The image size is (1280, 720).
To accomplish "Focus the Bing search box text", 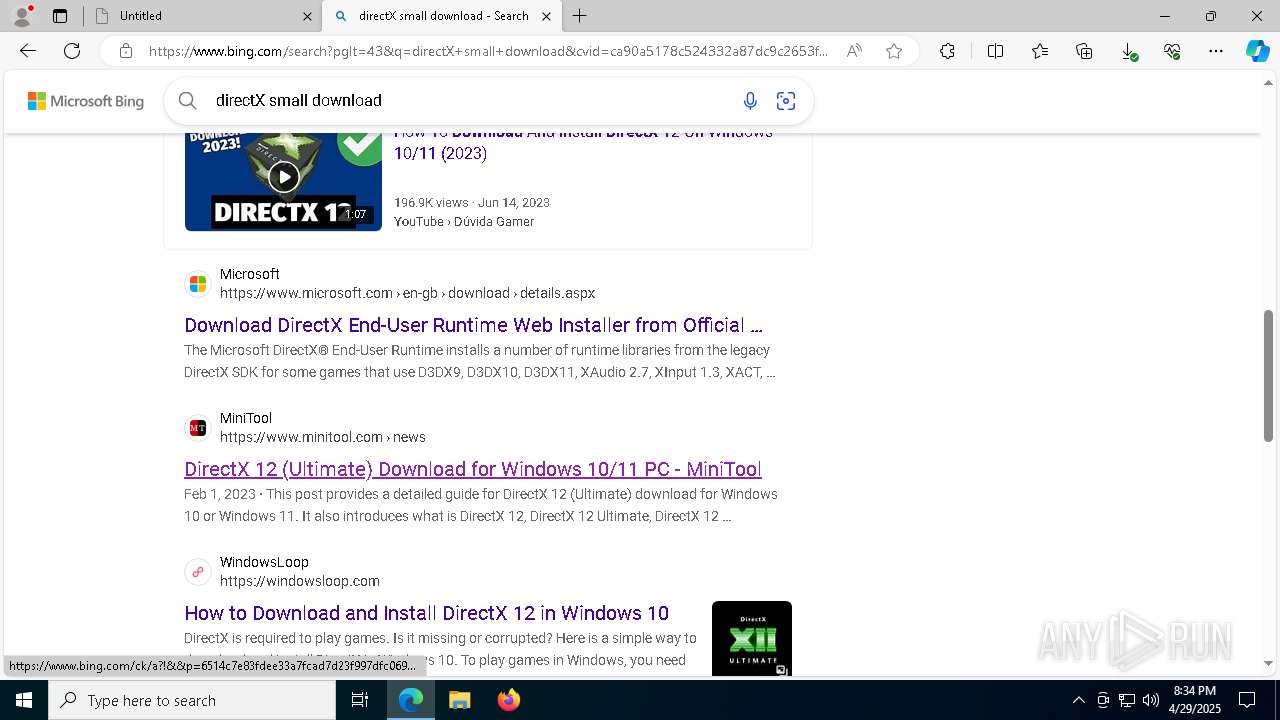I will pyautogui.click(x=299, y=100).
